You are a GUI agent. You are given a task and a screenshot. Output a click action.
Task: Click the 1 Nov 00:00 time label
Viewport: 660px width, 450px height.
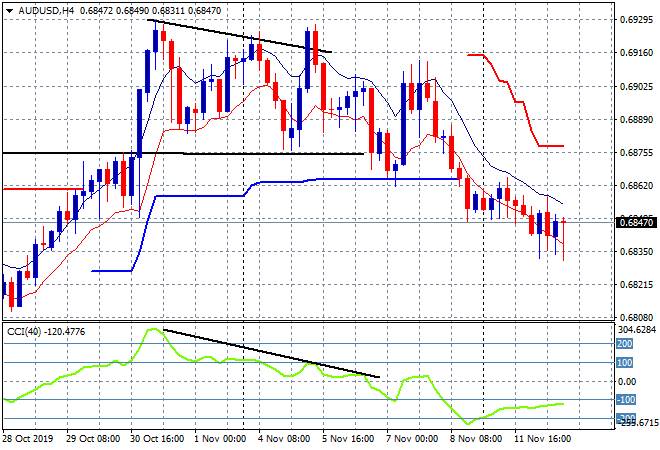point(220,439)
